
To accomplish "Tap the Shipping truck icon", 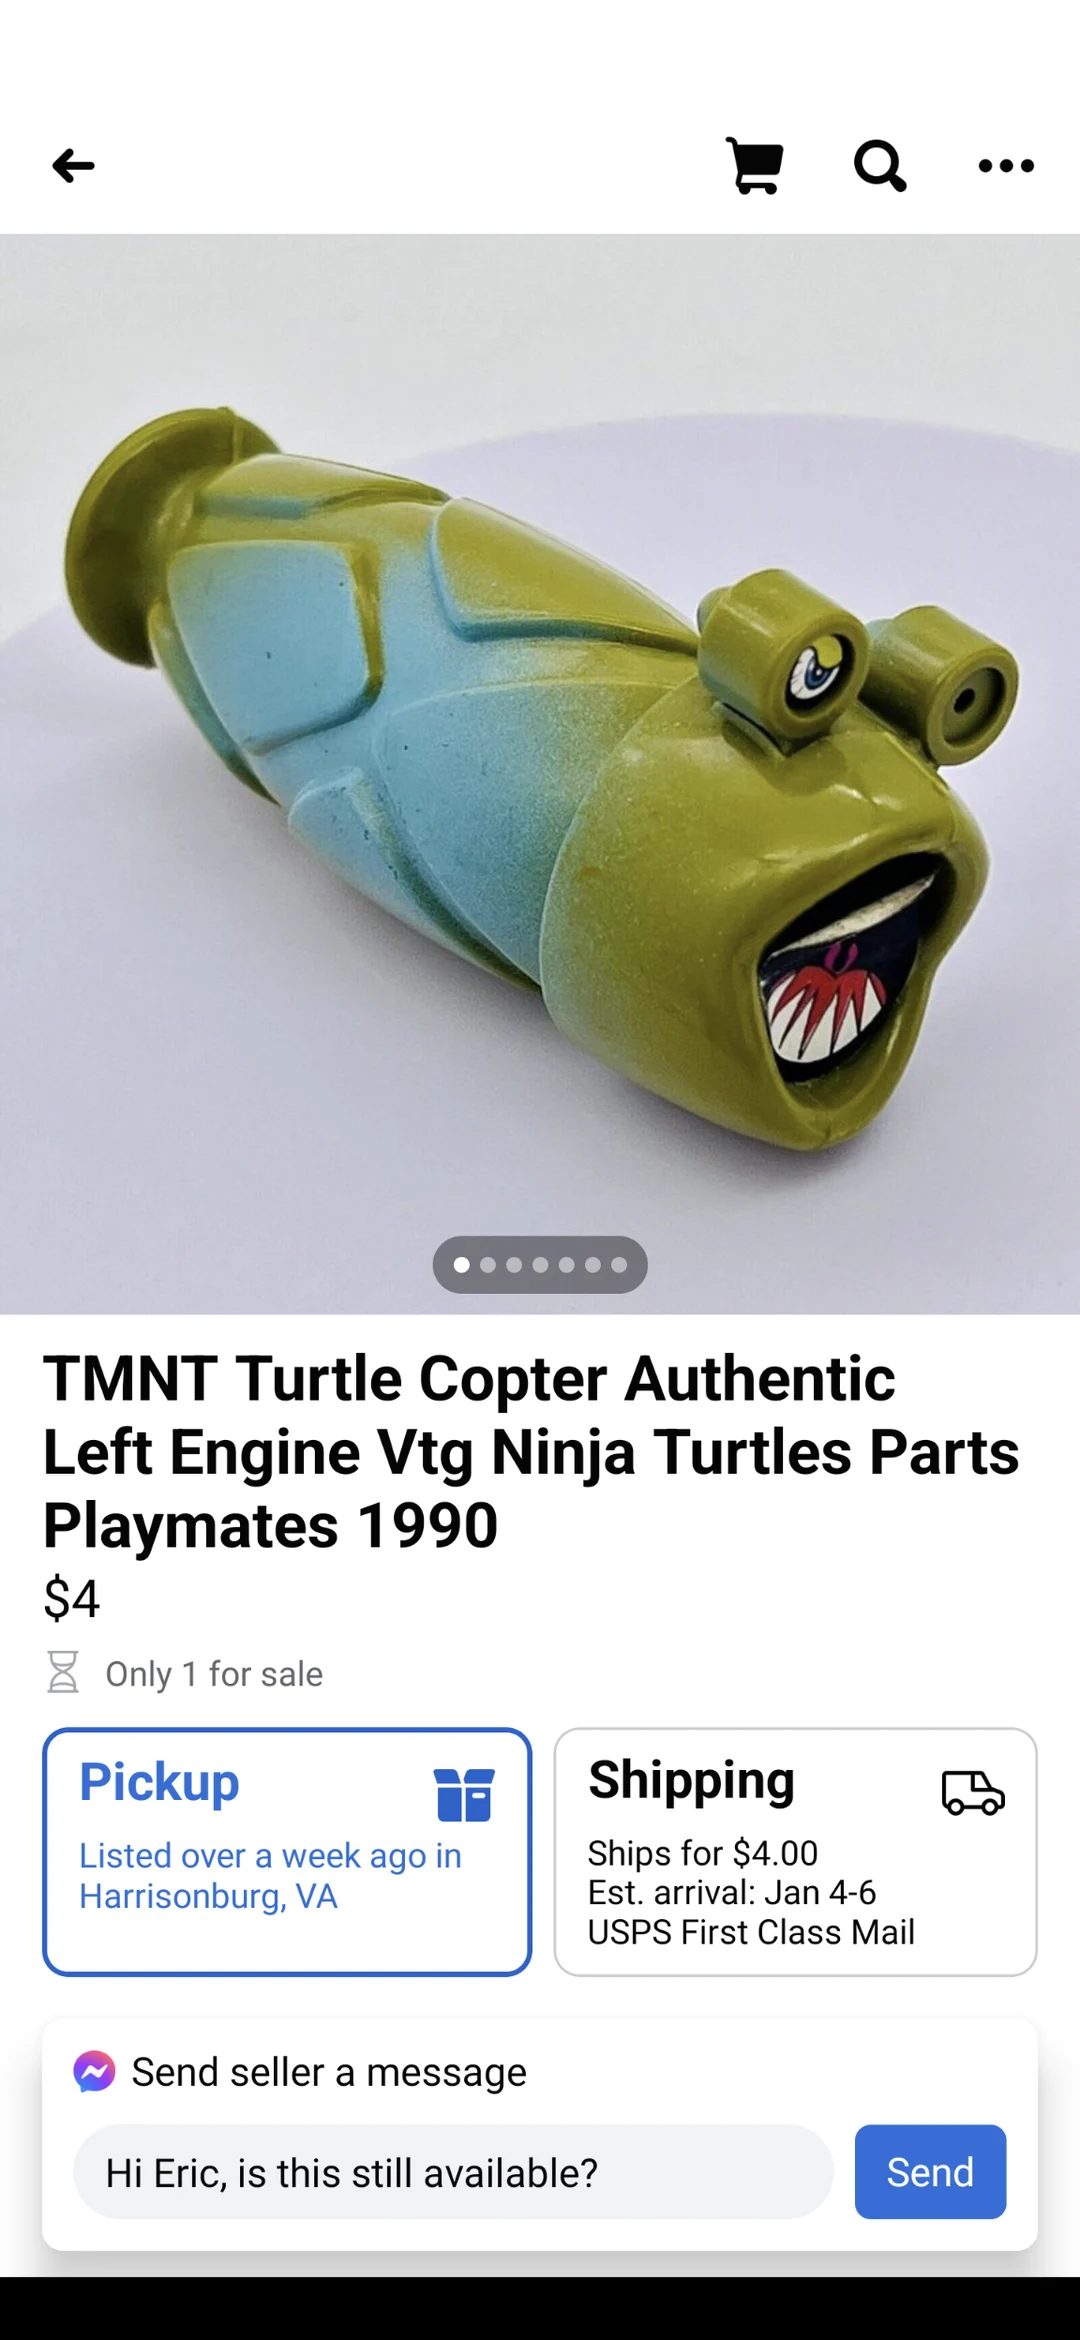I will (973, 1792).
